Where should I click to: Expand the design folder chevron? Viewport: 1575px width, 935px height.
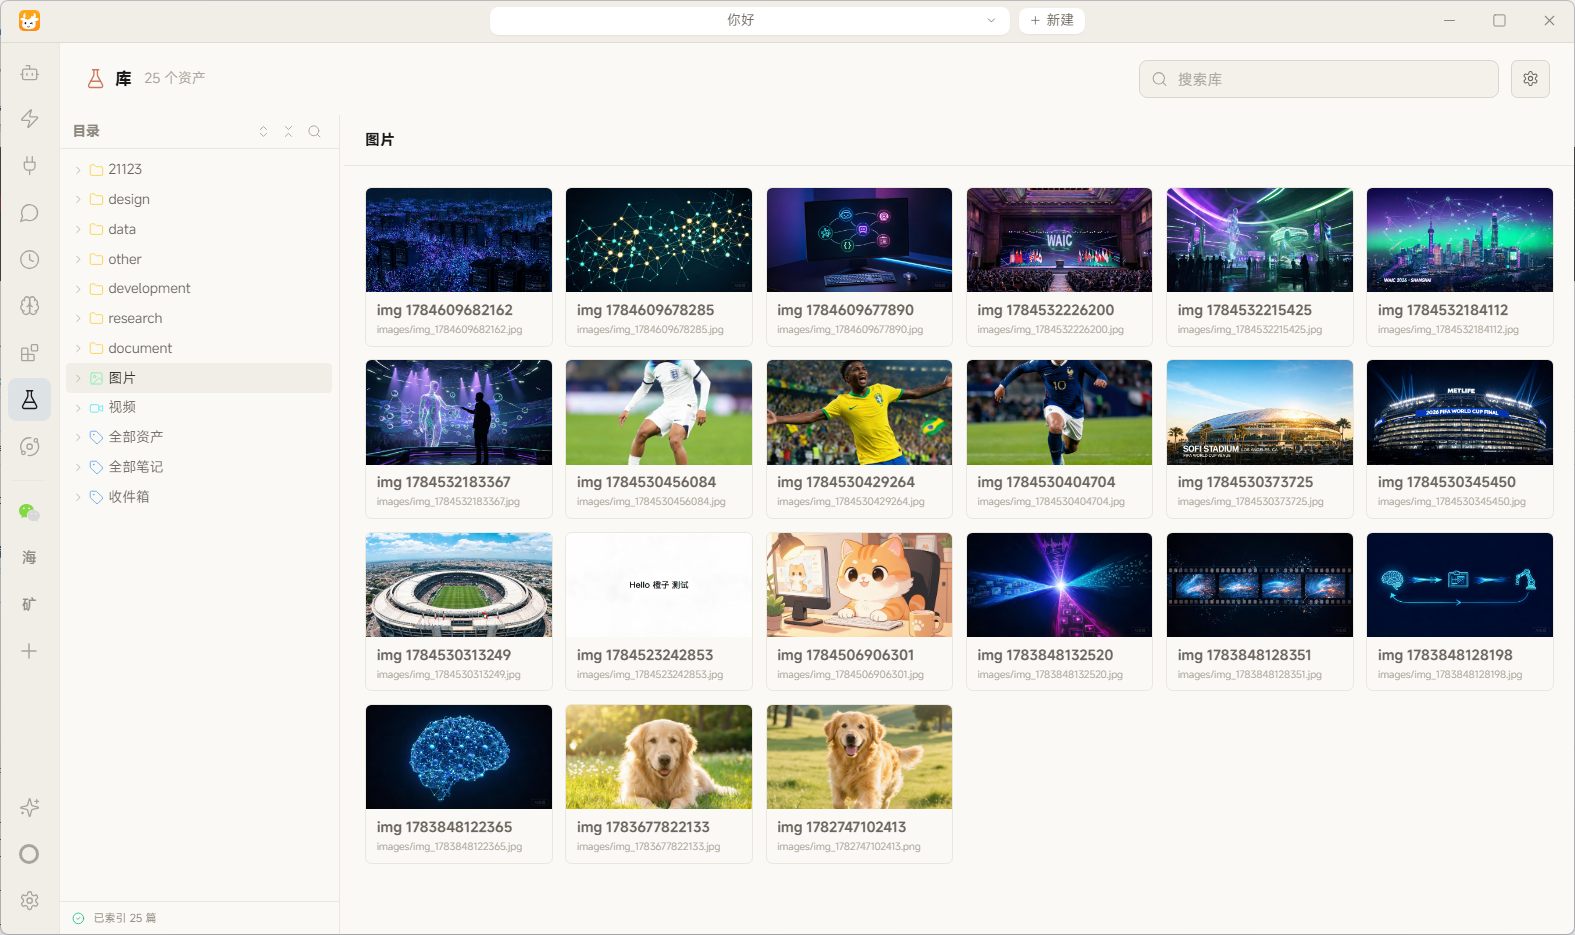point(78,200)
